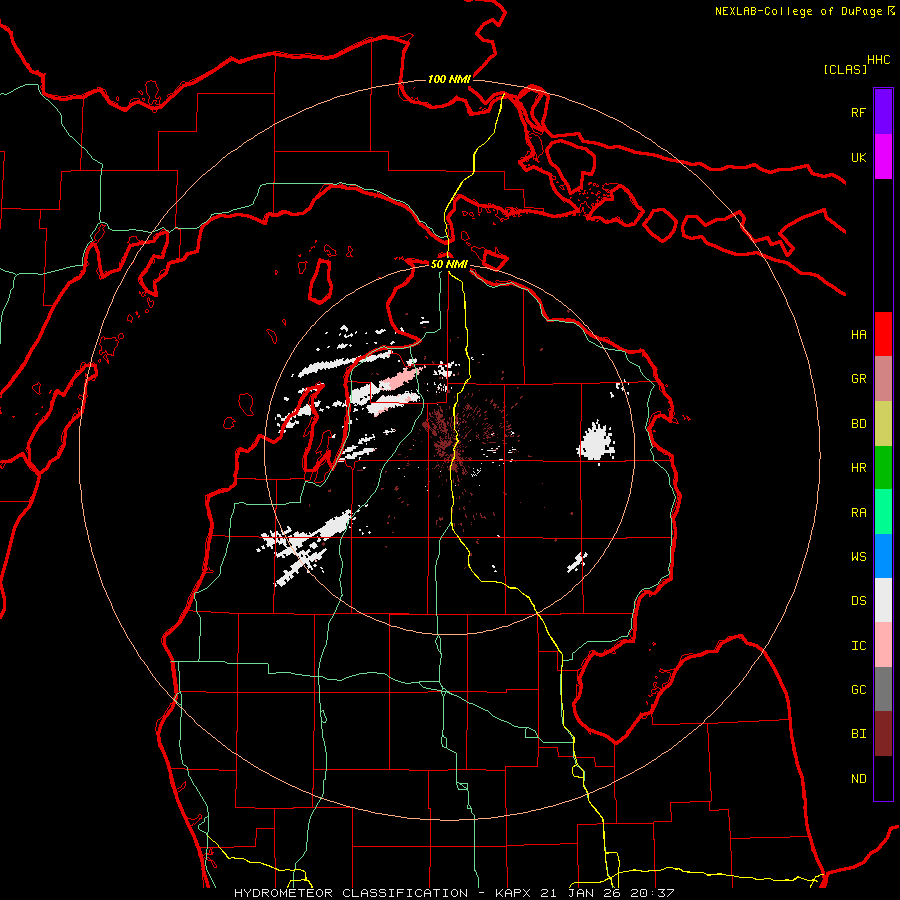Click the HR green legend swatch
900x900 pixels.
pyautogui.click(x=883, y=468)
